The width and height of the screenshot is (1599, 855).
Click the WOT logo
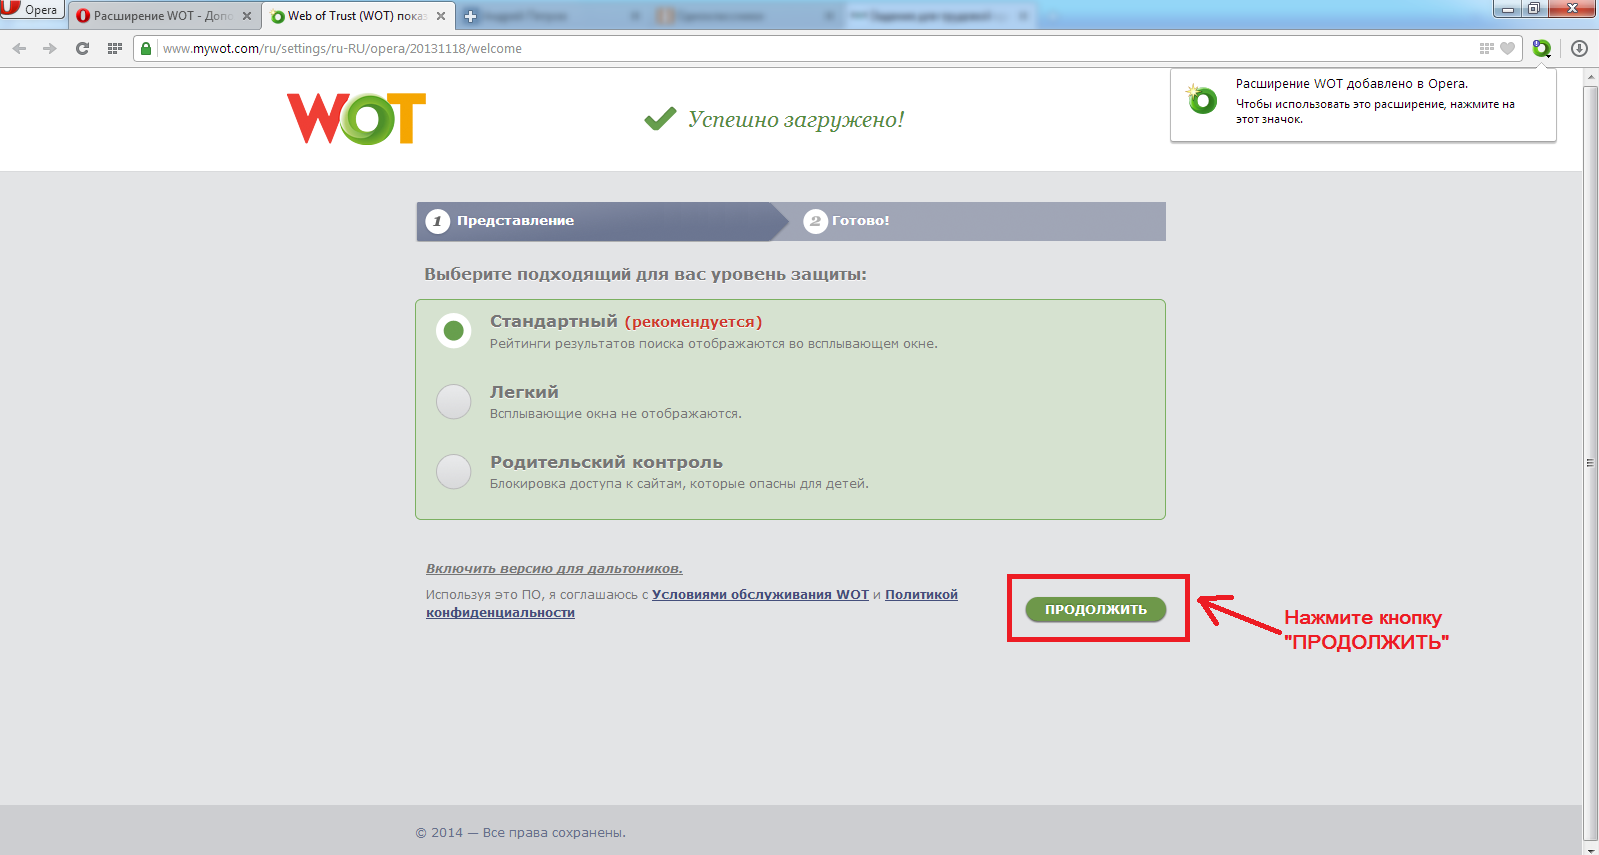(357, 119)
